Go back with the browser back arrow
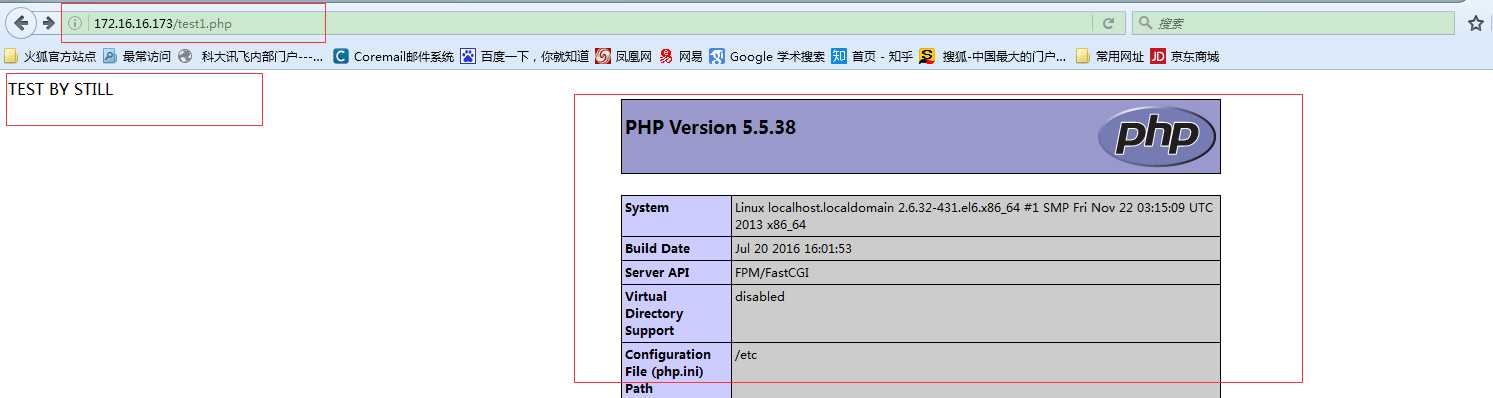1493x398 pixels. point(21,23)
